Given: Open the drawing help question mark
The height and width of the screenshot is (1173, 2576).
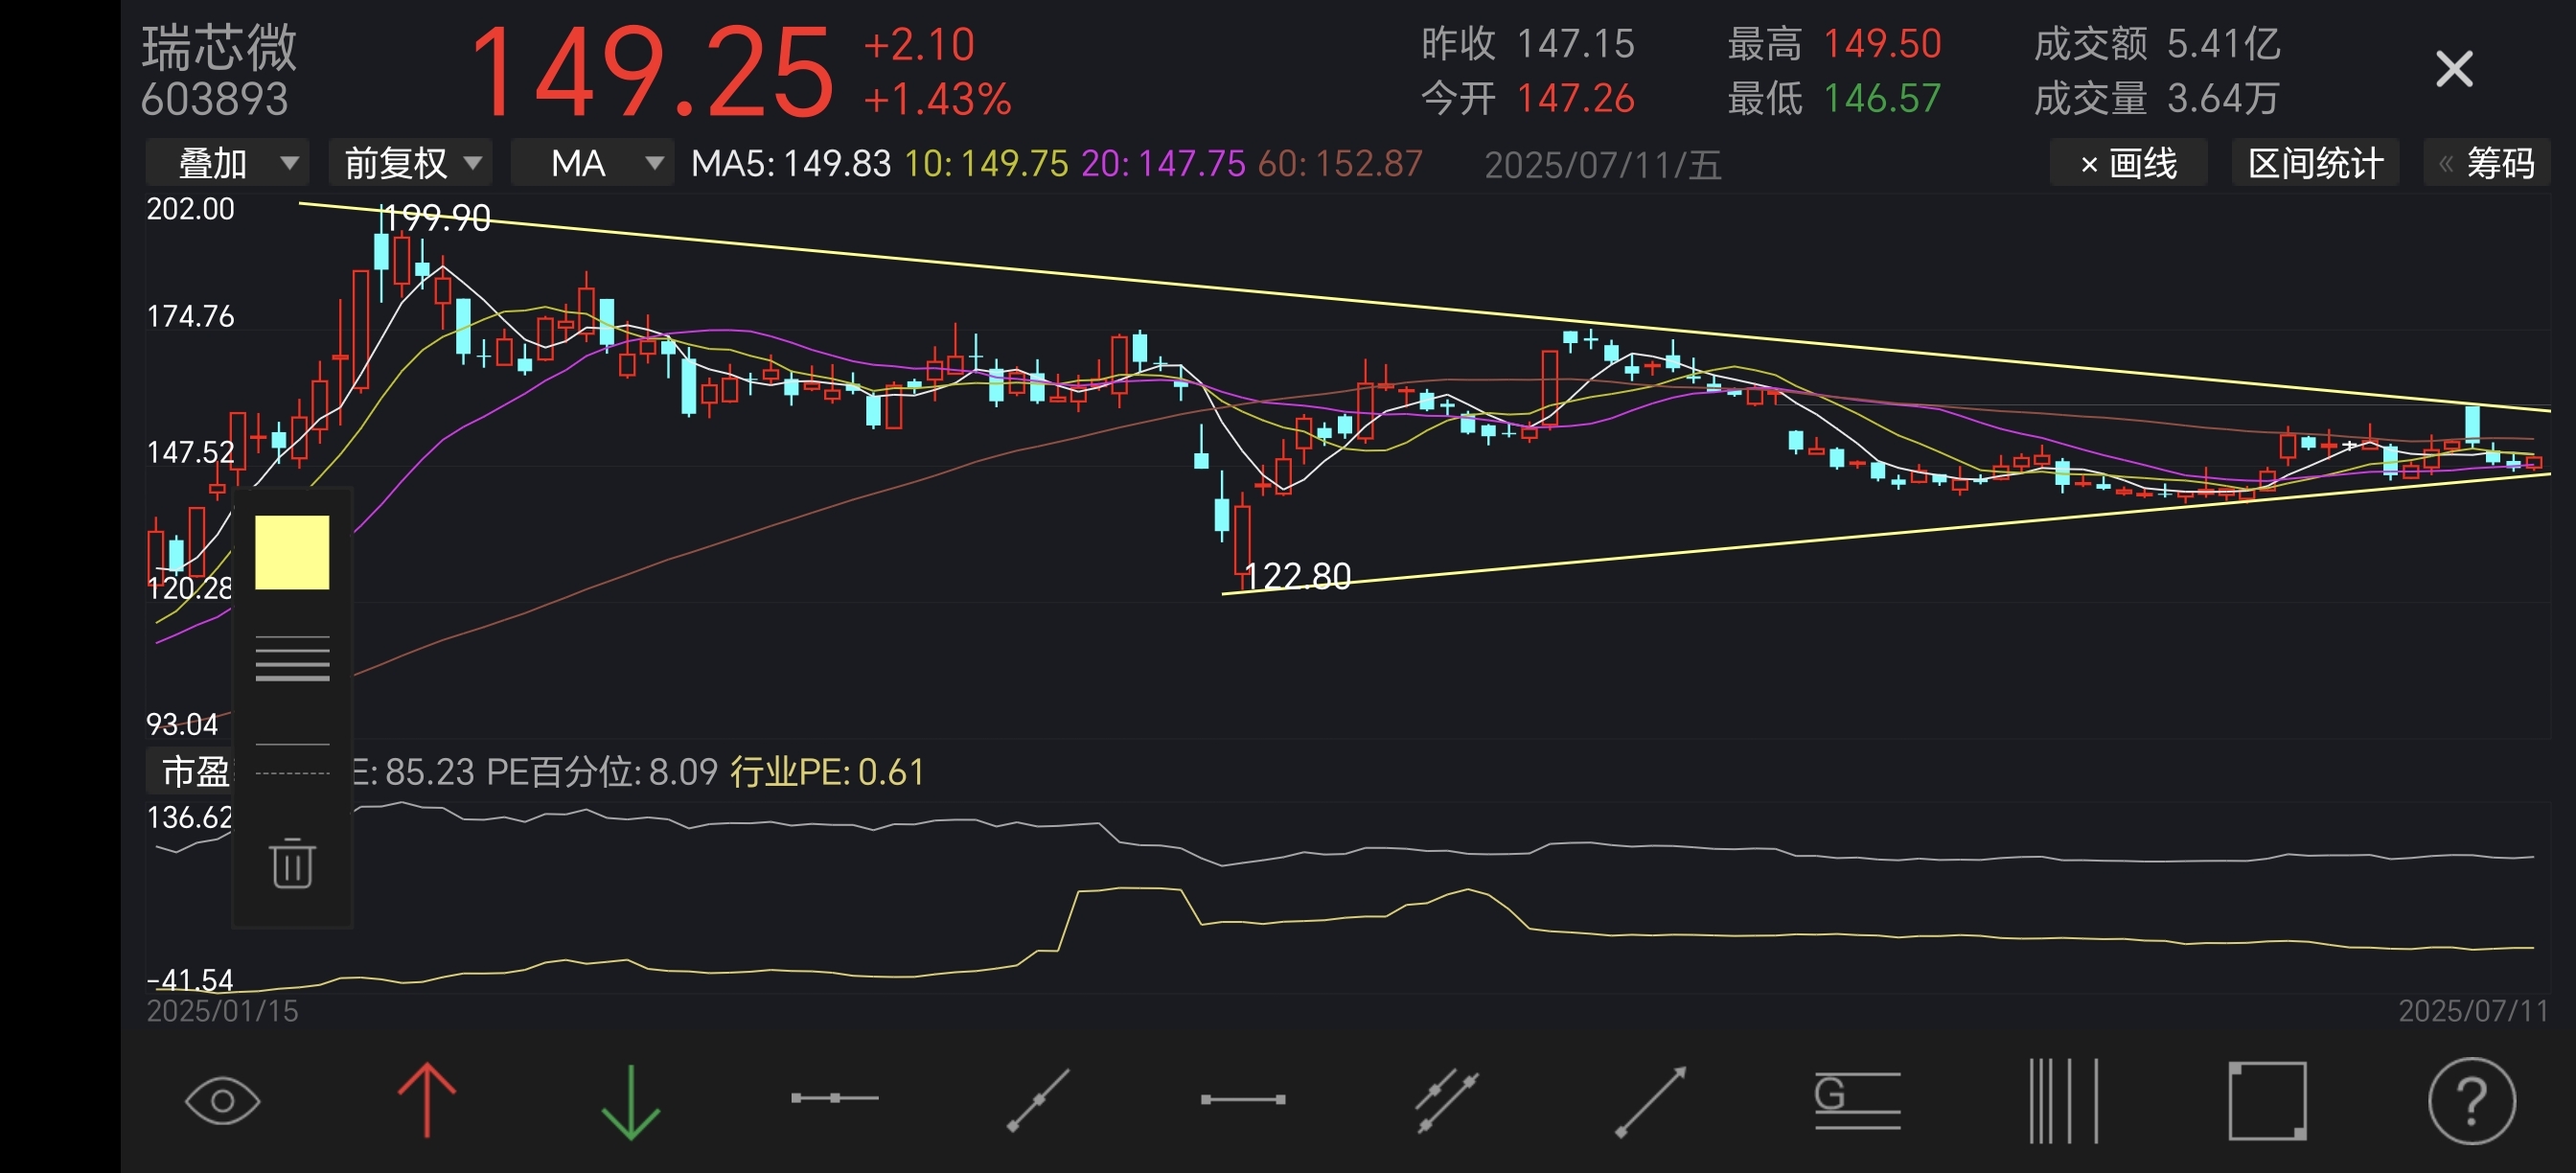Looking at the screenshot, I should (2471, 1100).
